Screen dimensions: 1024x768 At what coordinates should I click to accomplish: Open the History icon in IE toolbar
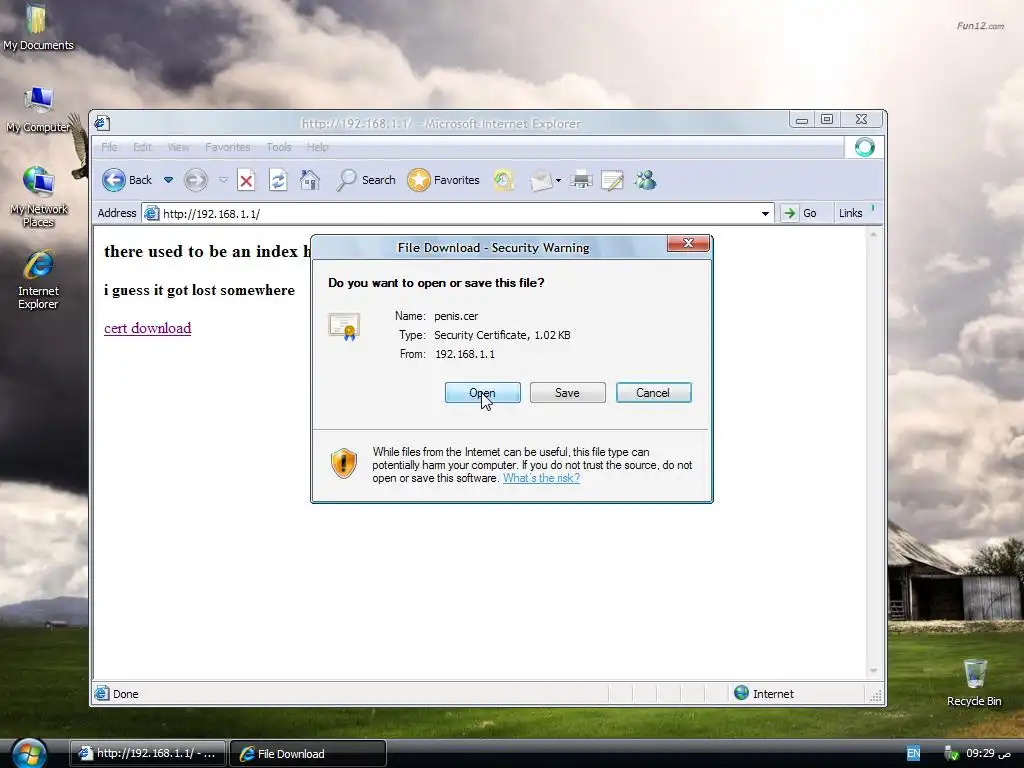(x=504, y=180)
